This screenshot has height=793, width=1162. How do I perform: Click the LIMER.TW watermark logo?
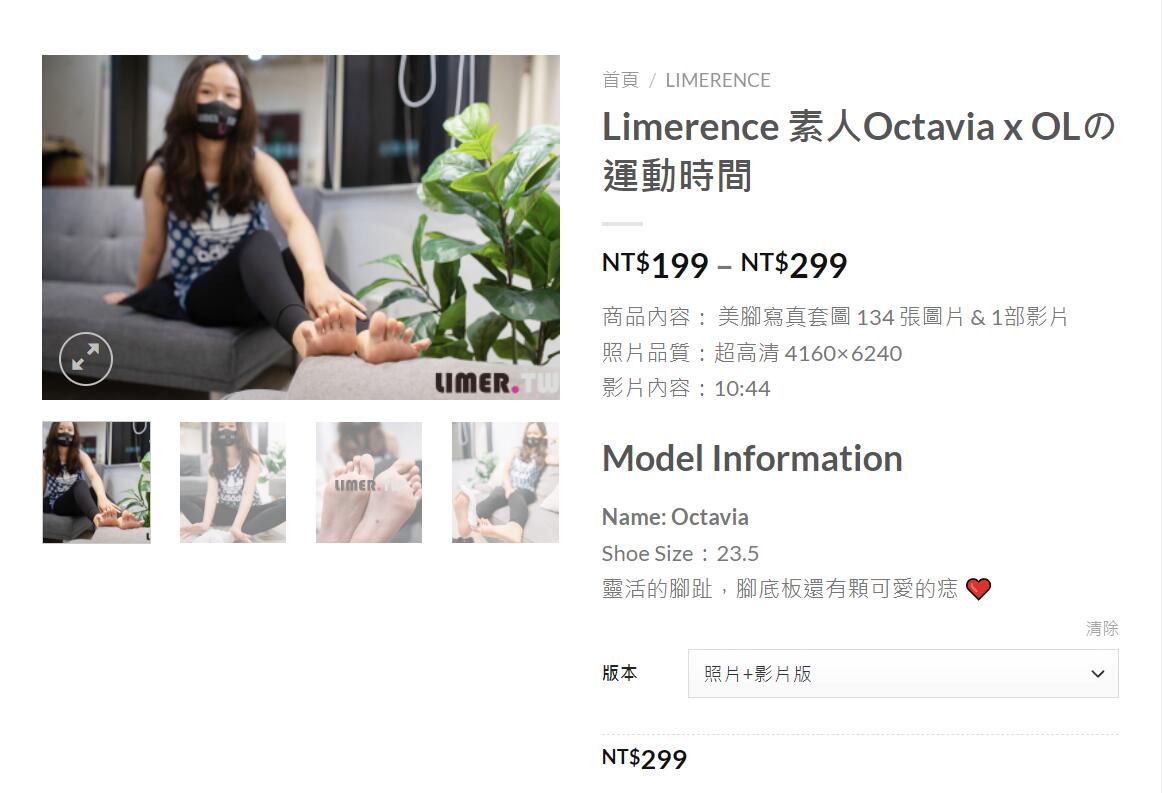pos(496,383)
